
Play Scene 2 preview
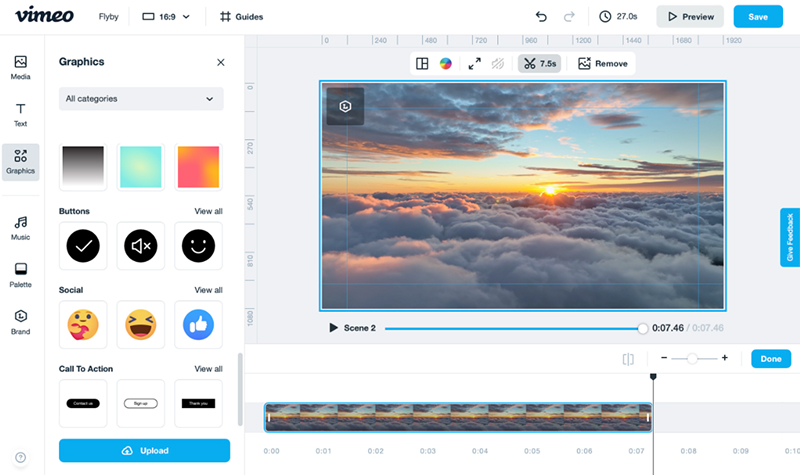pos(334,328)
